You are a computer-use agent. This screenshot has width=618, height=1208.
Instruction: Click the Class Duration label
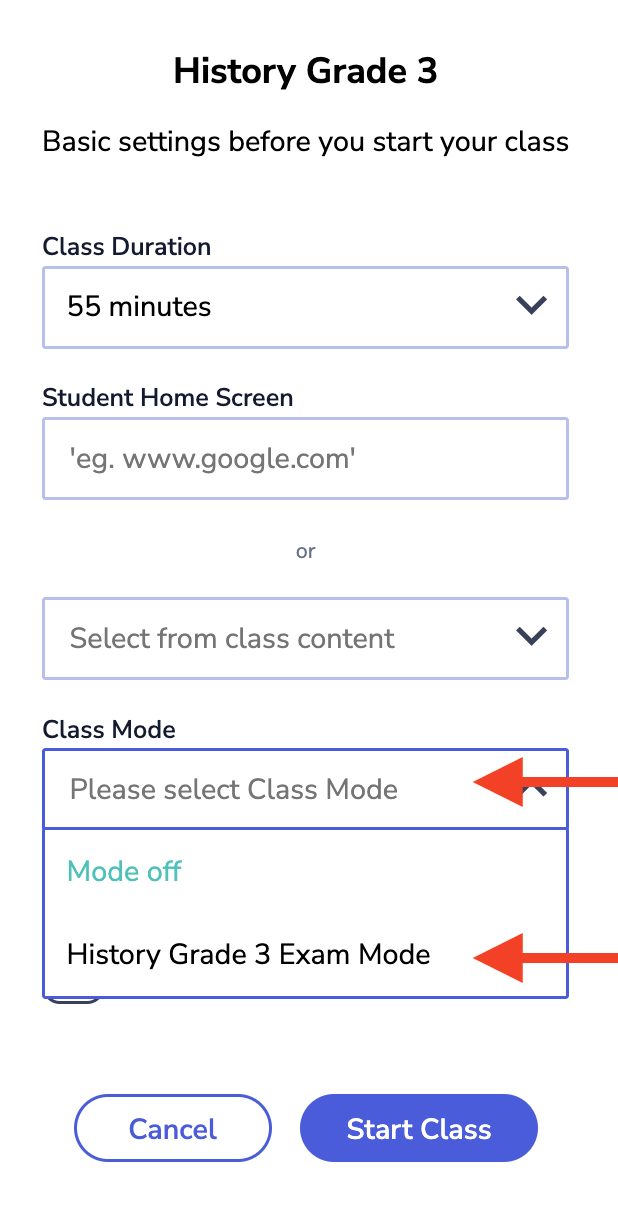[127, 246]
